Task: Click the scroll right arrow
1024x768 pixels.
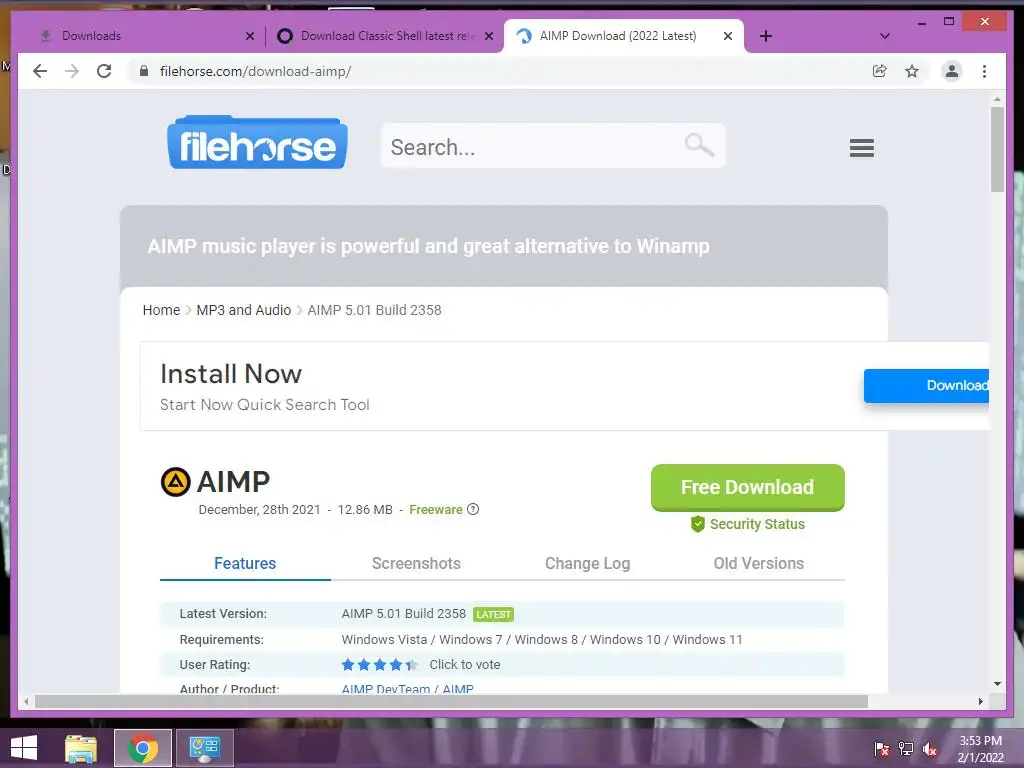Action: click(x=980, y=701)
